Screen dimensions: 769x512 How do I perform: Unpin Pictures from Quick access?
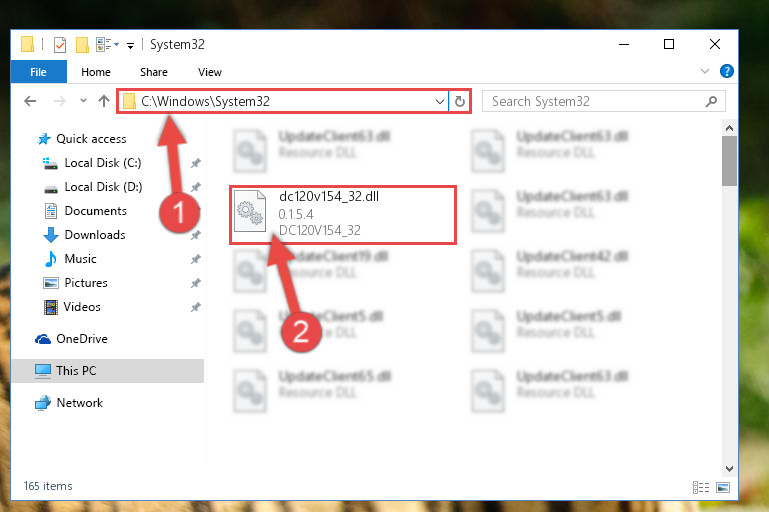[196, 282]
